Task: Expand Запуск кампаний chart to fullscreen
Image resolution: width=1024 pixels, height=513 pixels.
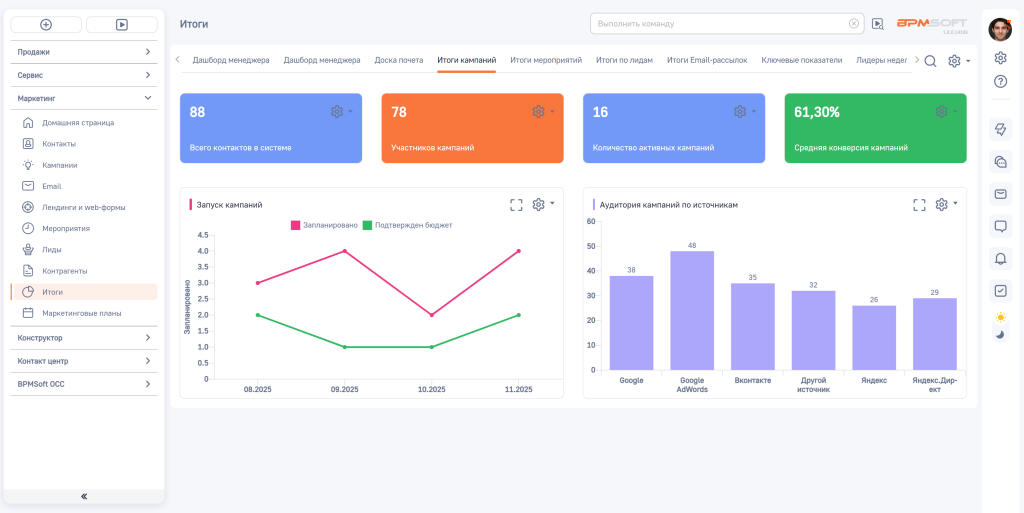Action: pos(516,205)
